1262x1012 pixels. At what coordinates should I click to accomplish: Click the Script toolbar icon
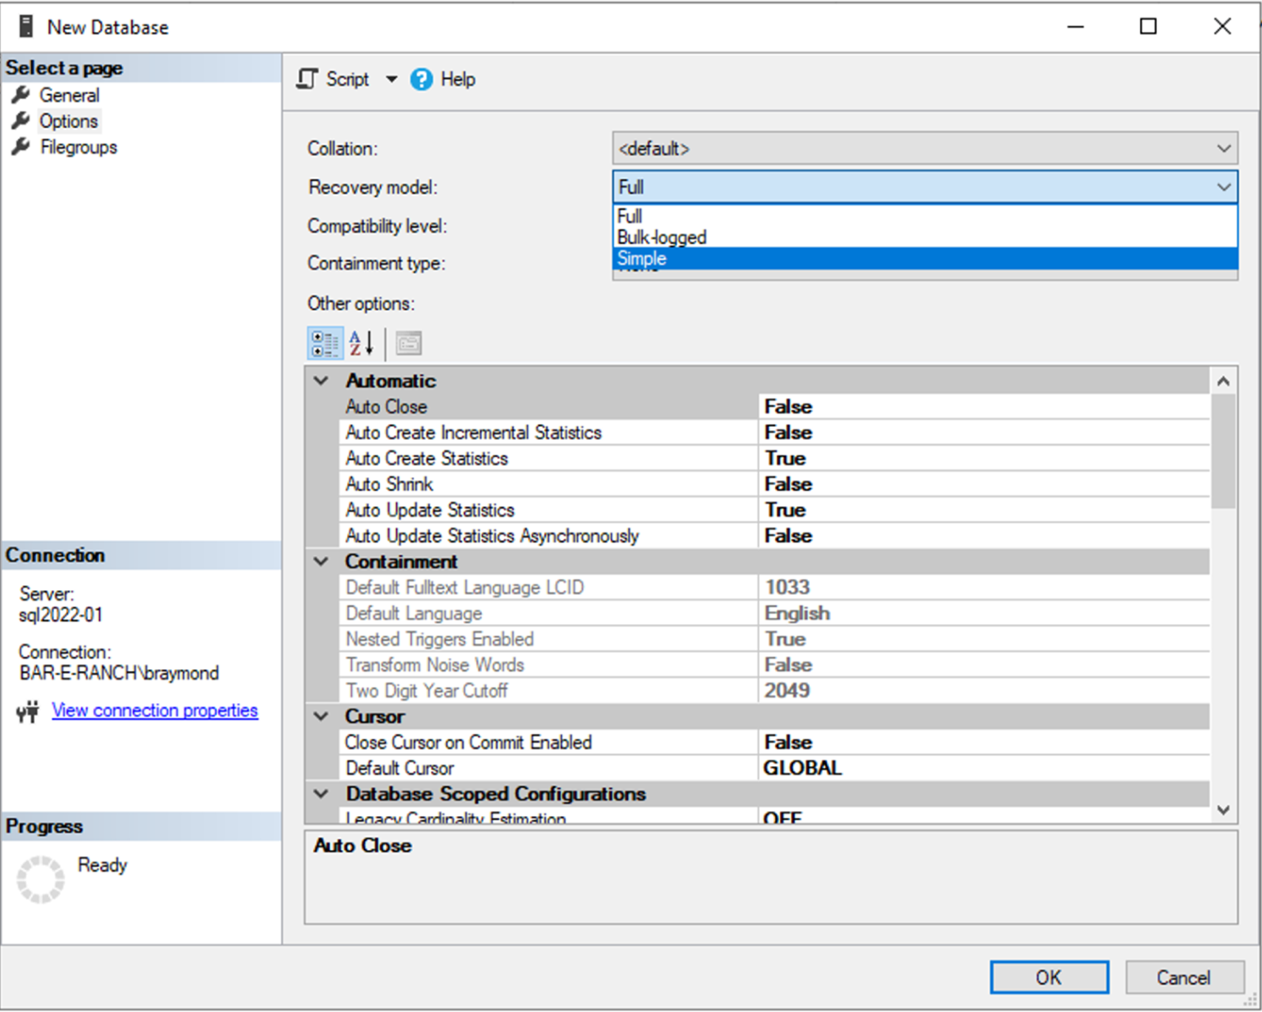pos(308,79)
